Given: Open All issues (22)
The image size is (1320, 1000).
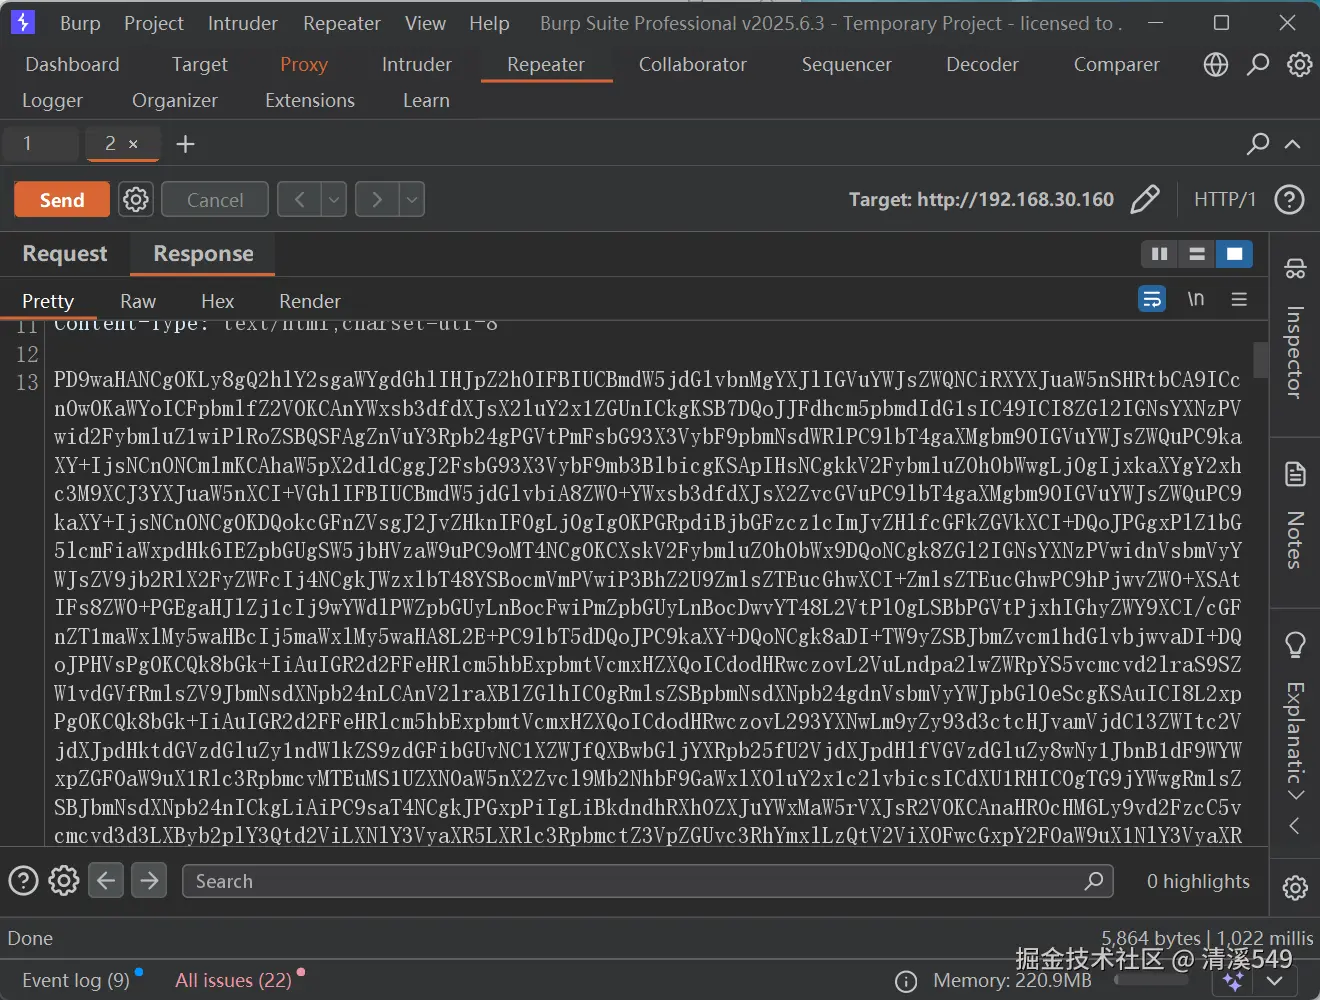Looking at the screenshot, I should point(233,980).
